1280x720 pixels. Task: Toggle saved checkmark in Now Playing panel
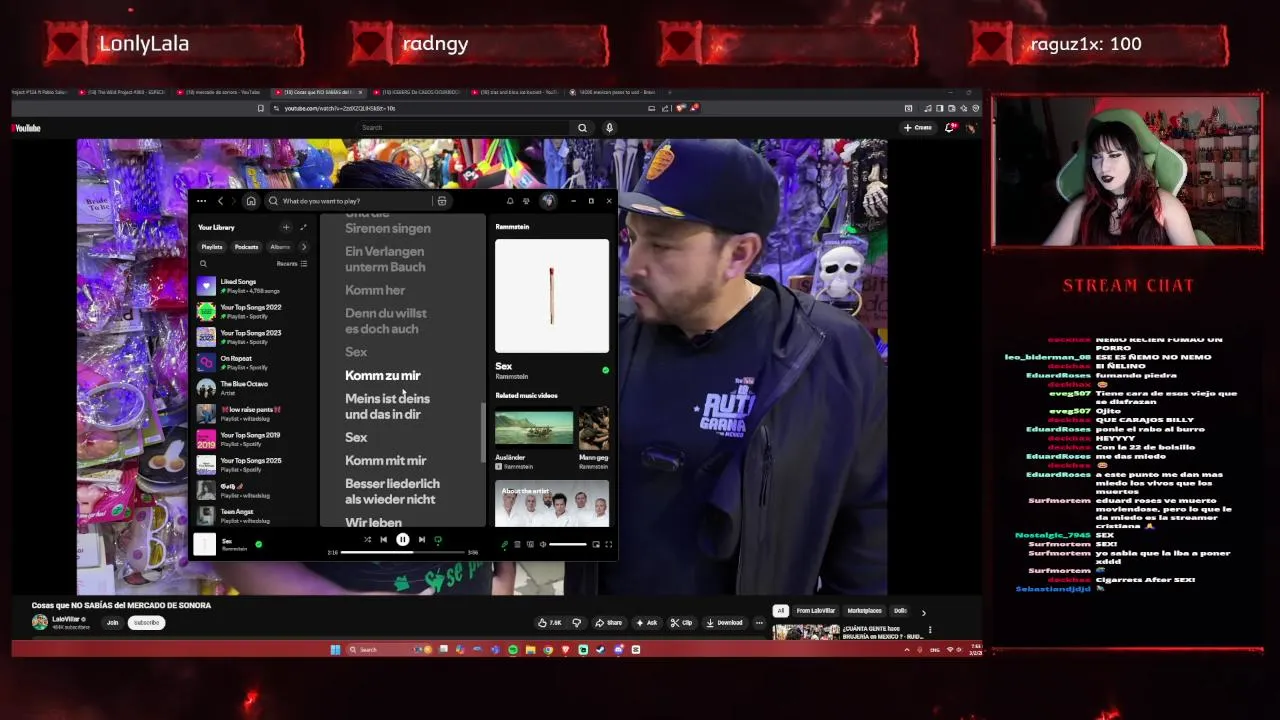(x=605, y=370)
